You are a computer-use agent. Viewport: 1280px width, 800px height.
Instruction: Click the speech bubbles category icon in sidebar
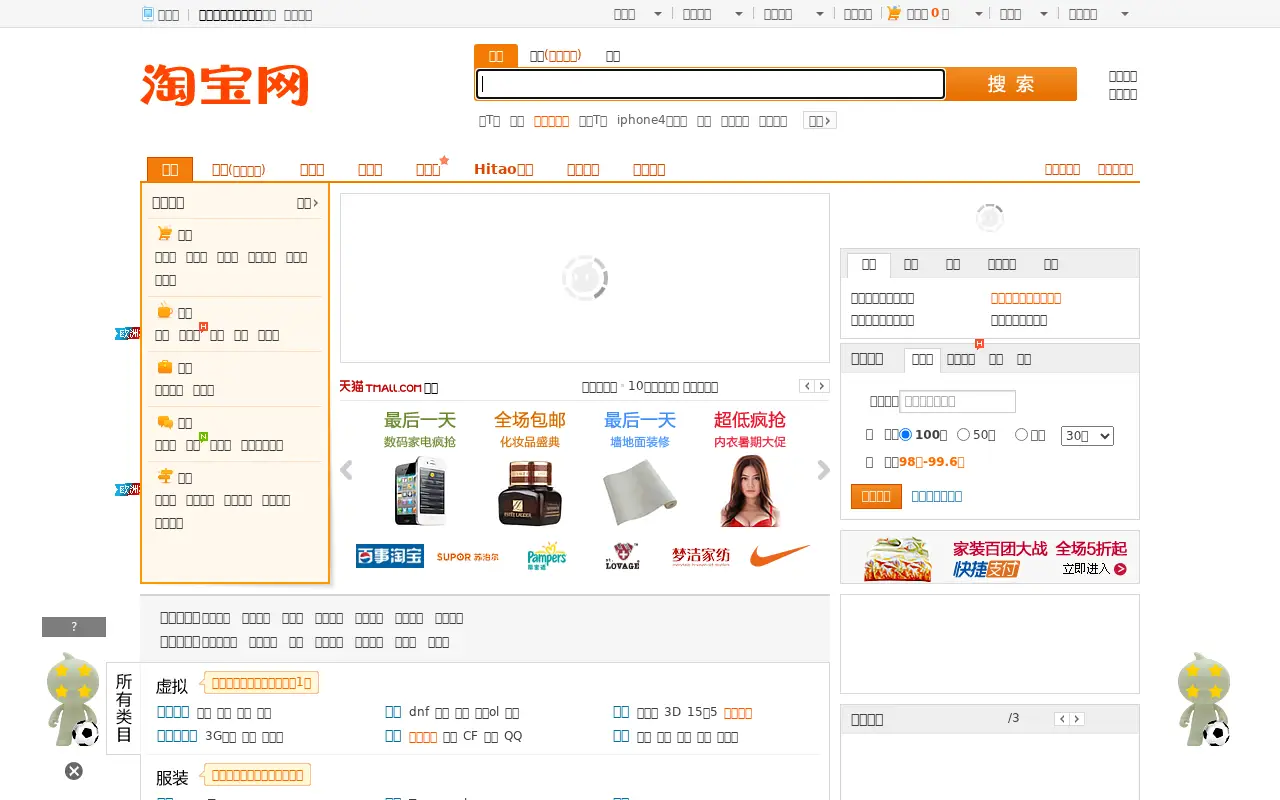(x=165, y=422)
